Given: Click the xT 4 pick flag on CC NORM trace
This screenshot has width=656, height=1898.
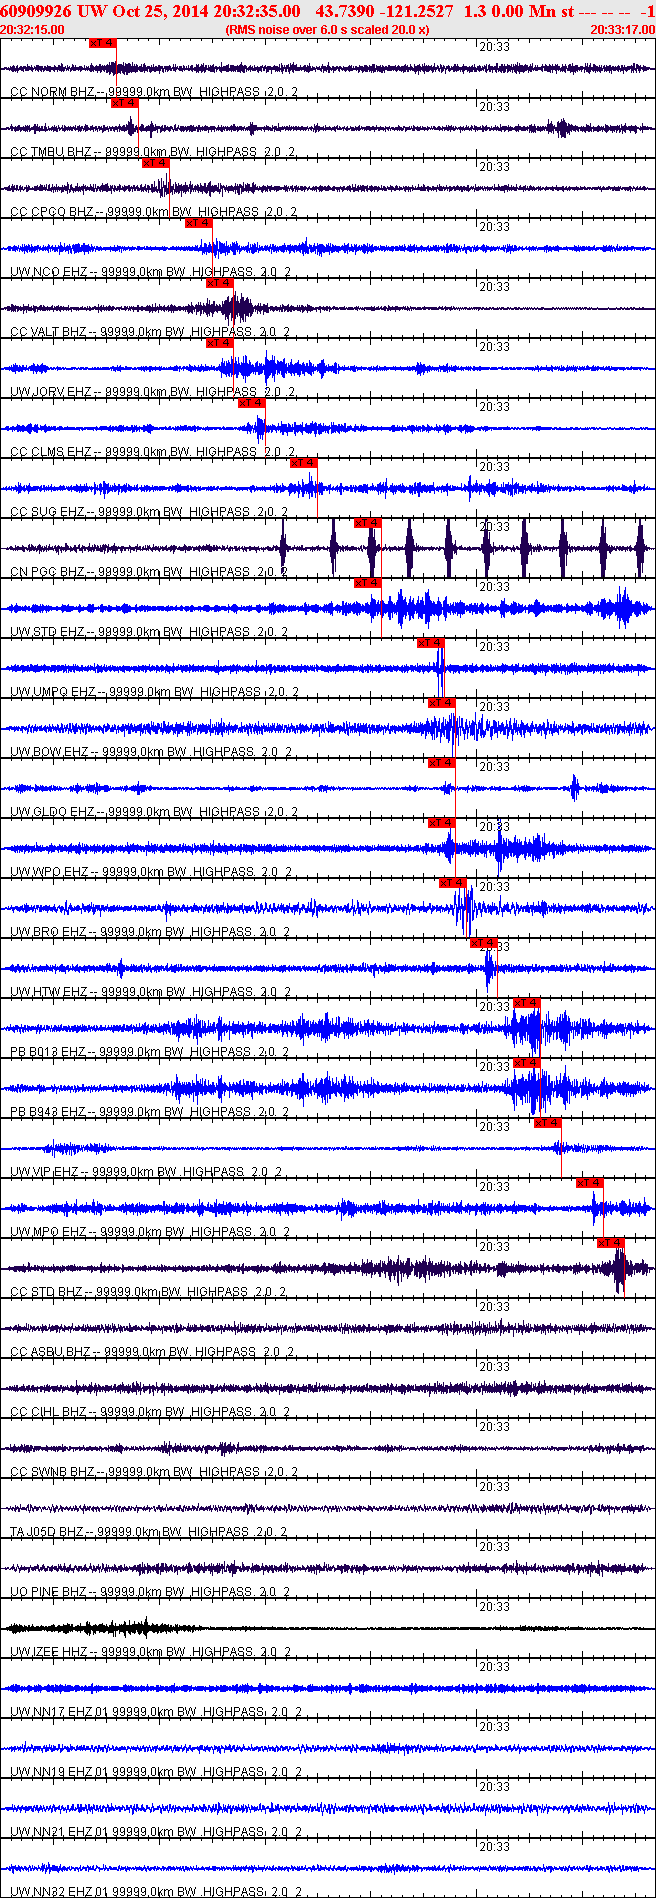Looking at the screenshot, I should pyautogui.click(x=103, y=43).
